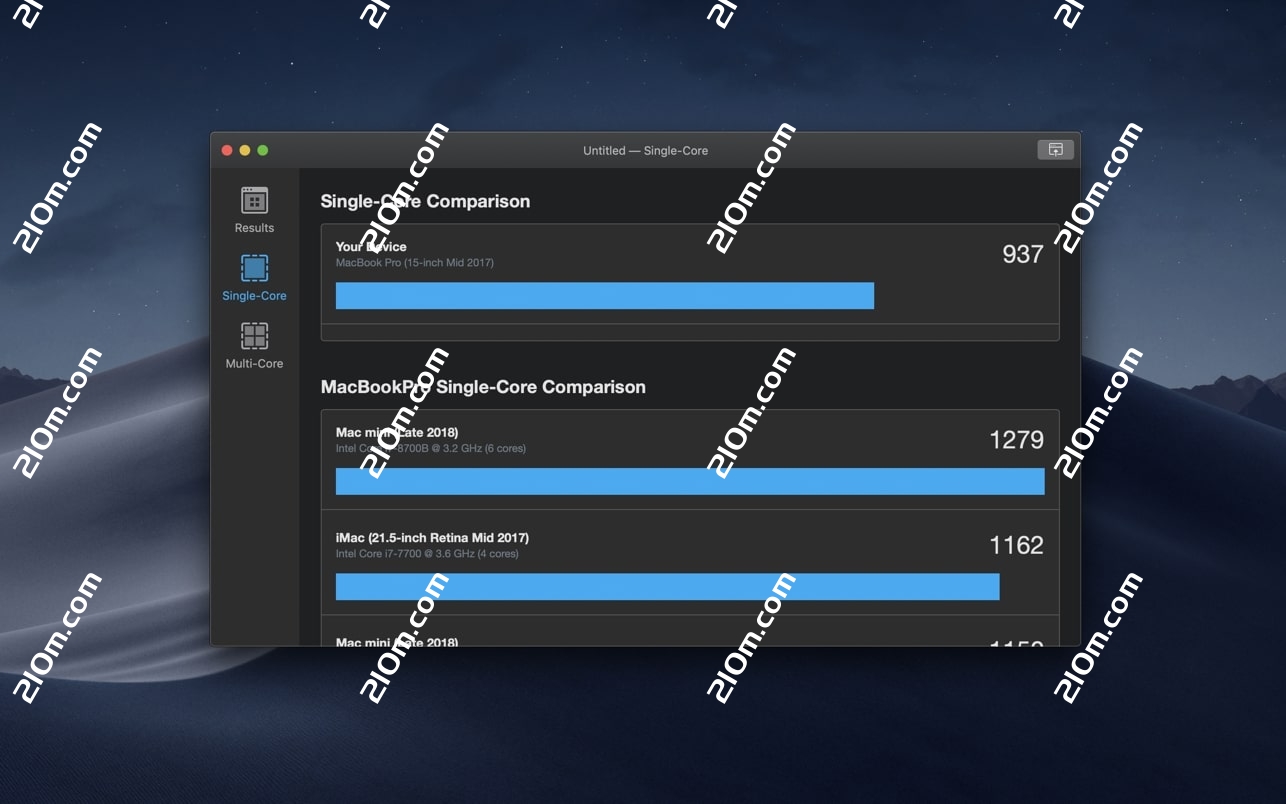
Task: Click the 'Your Device' label
Action: pyautogui.click(x=371, y=247)
